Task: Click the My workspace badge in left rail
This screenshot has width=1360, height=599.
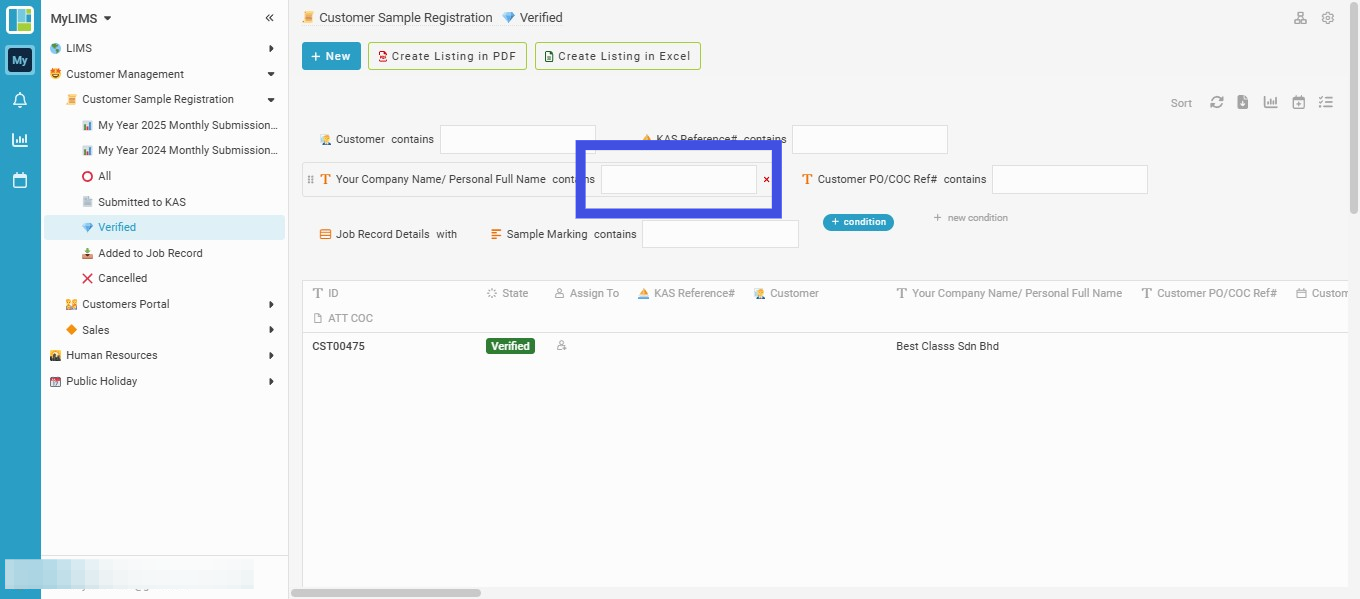Action: coord(20,60)
